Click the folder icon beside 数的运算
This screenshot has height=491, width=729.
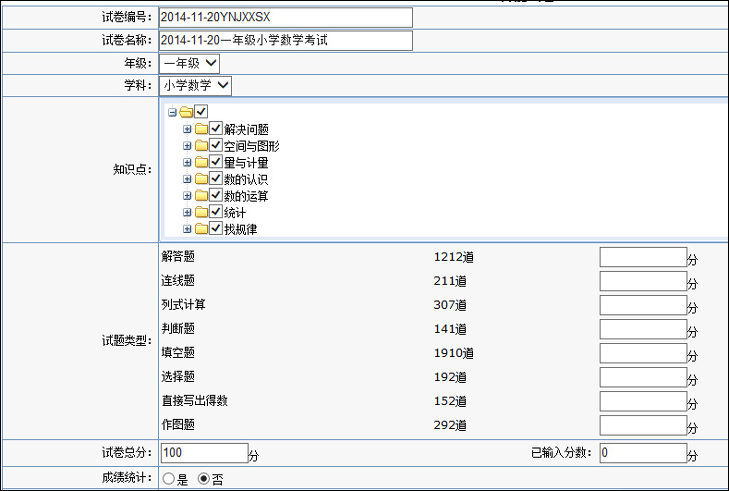[x=201, y=196]
